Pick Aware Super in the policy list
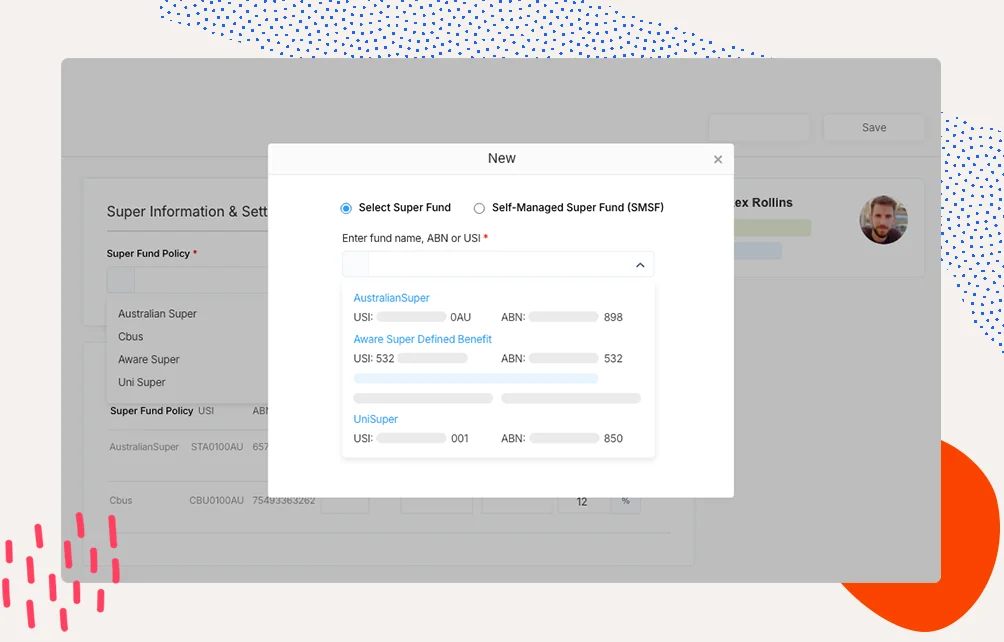 [x=149, y=360]
